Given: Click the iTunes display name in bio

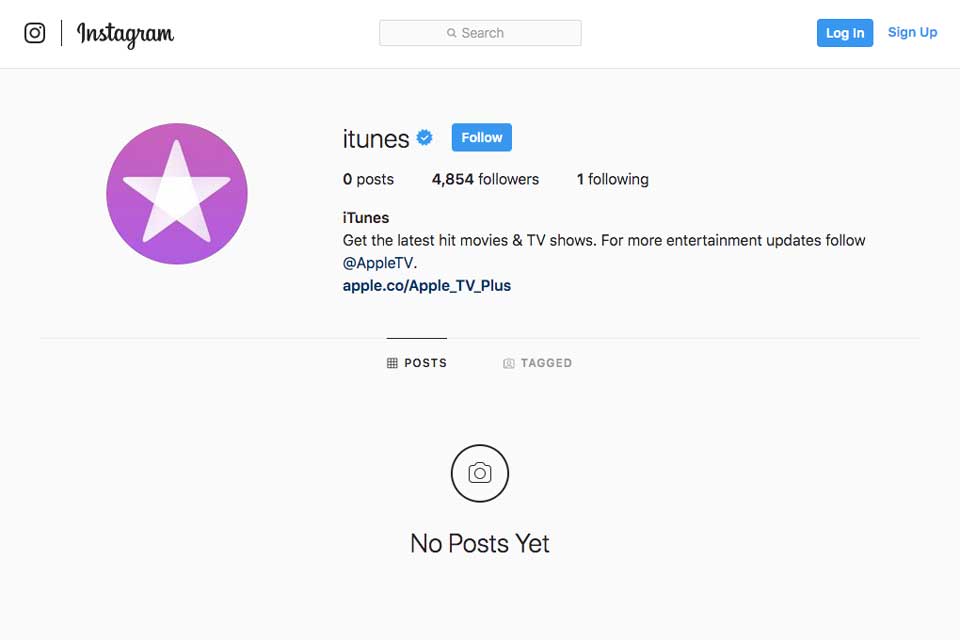Looking at the screenshot, I should tap(366, 217).
